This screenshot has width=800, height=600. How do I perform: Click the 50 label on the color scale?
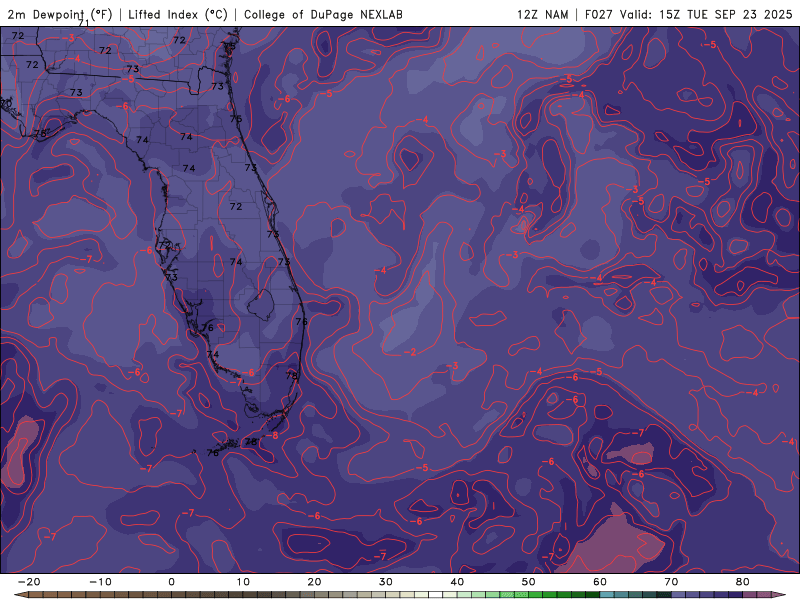[529, 582]
